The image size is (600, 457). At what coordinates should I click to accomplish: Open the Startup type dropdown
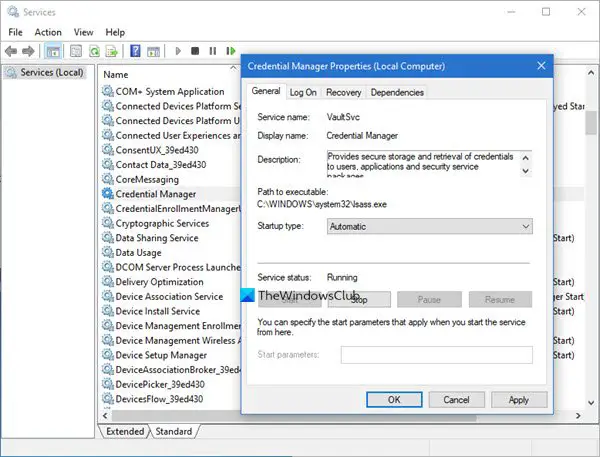(x=429, y=226)
